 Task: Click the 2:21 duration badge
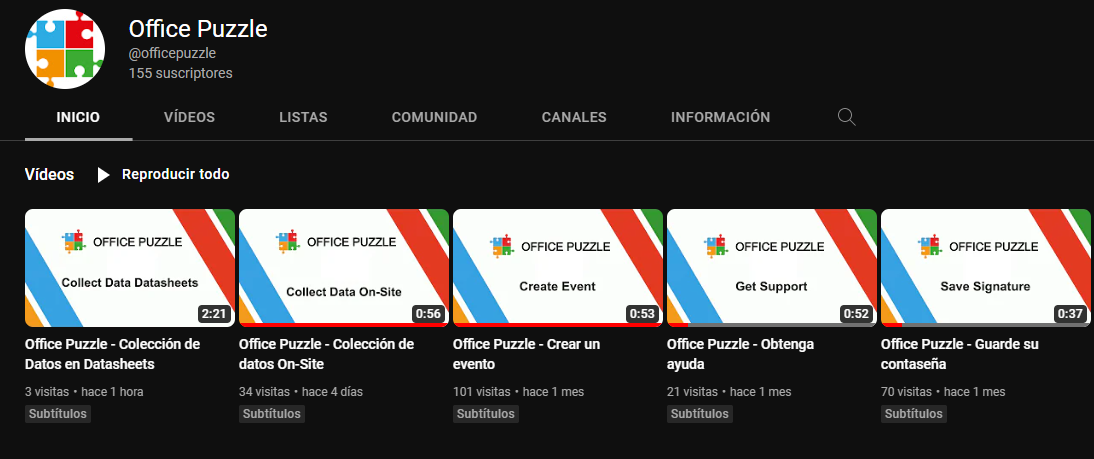coord(214,314)
